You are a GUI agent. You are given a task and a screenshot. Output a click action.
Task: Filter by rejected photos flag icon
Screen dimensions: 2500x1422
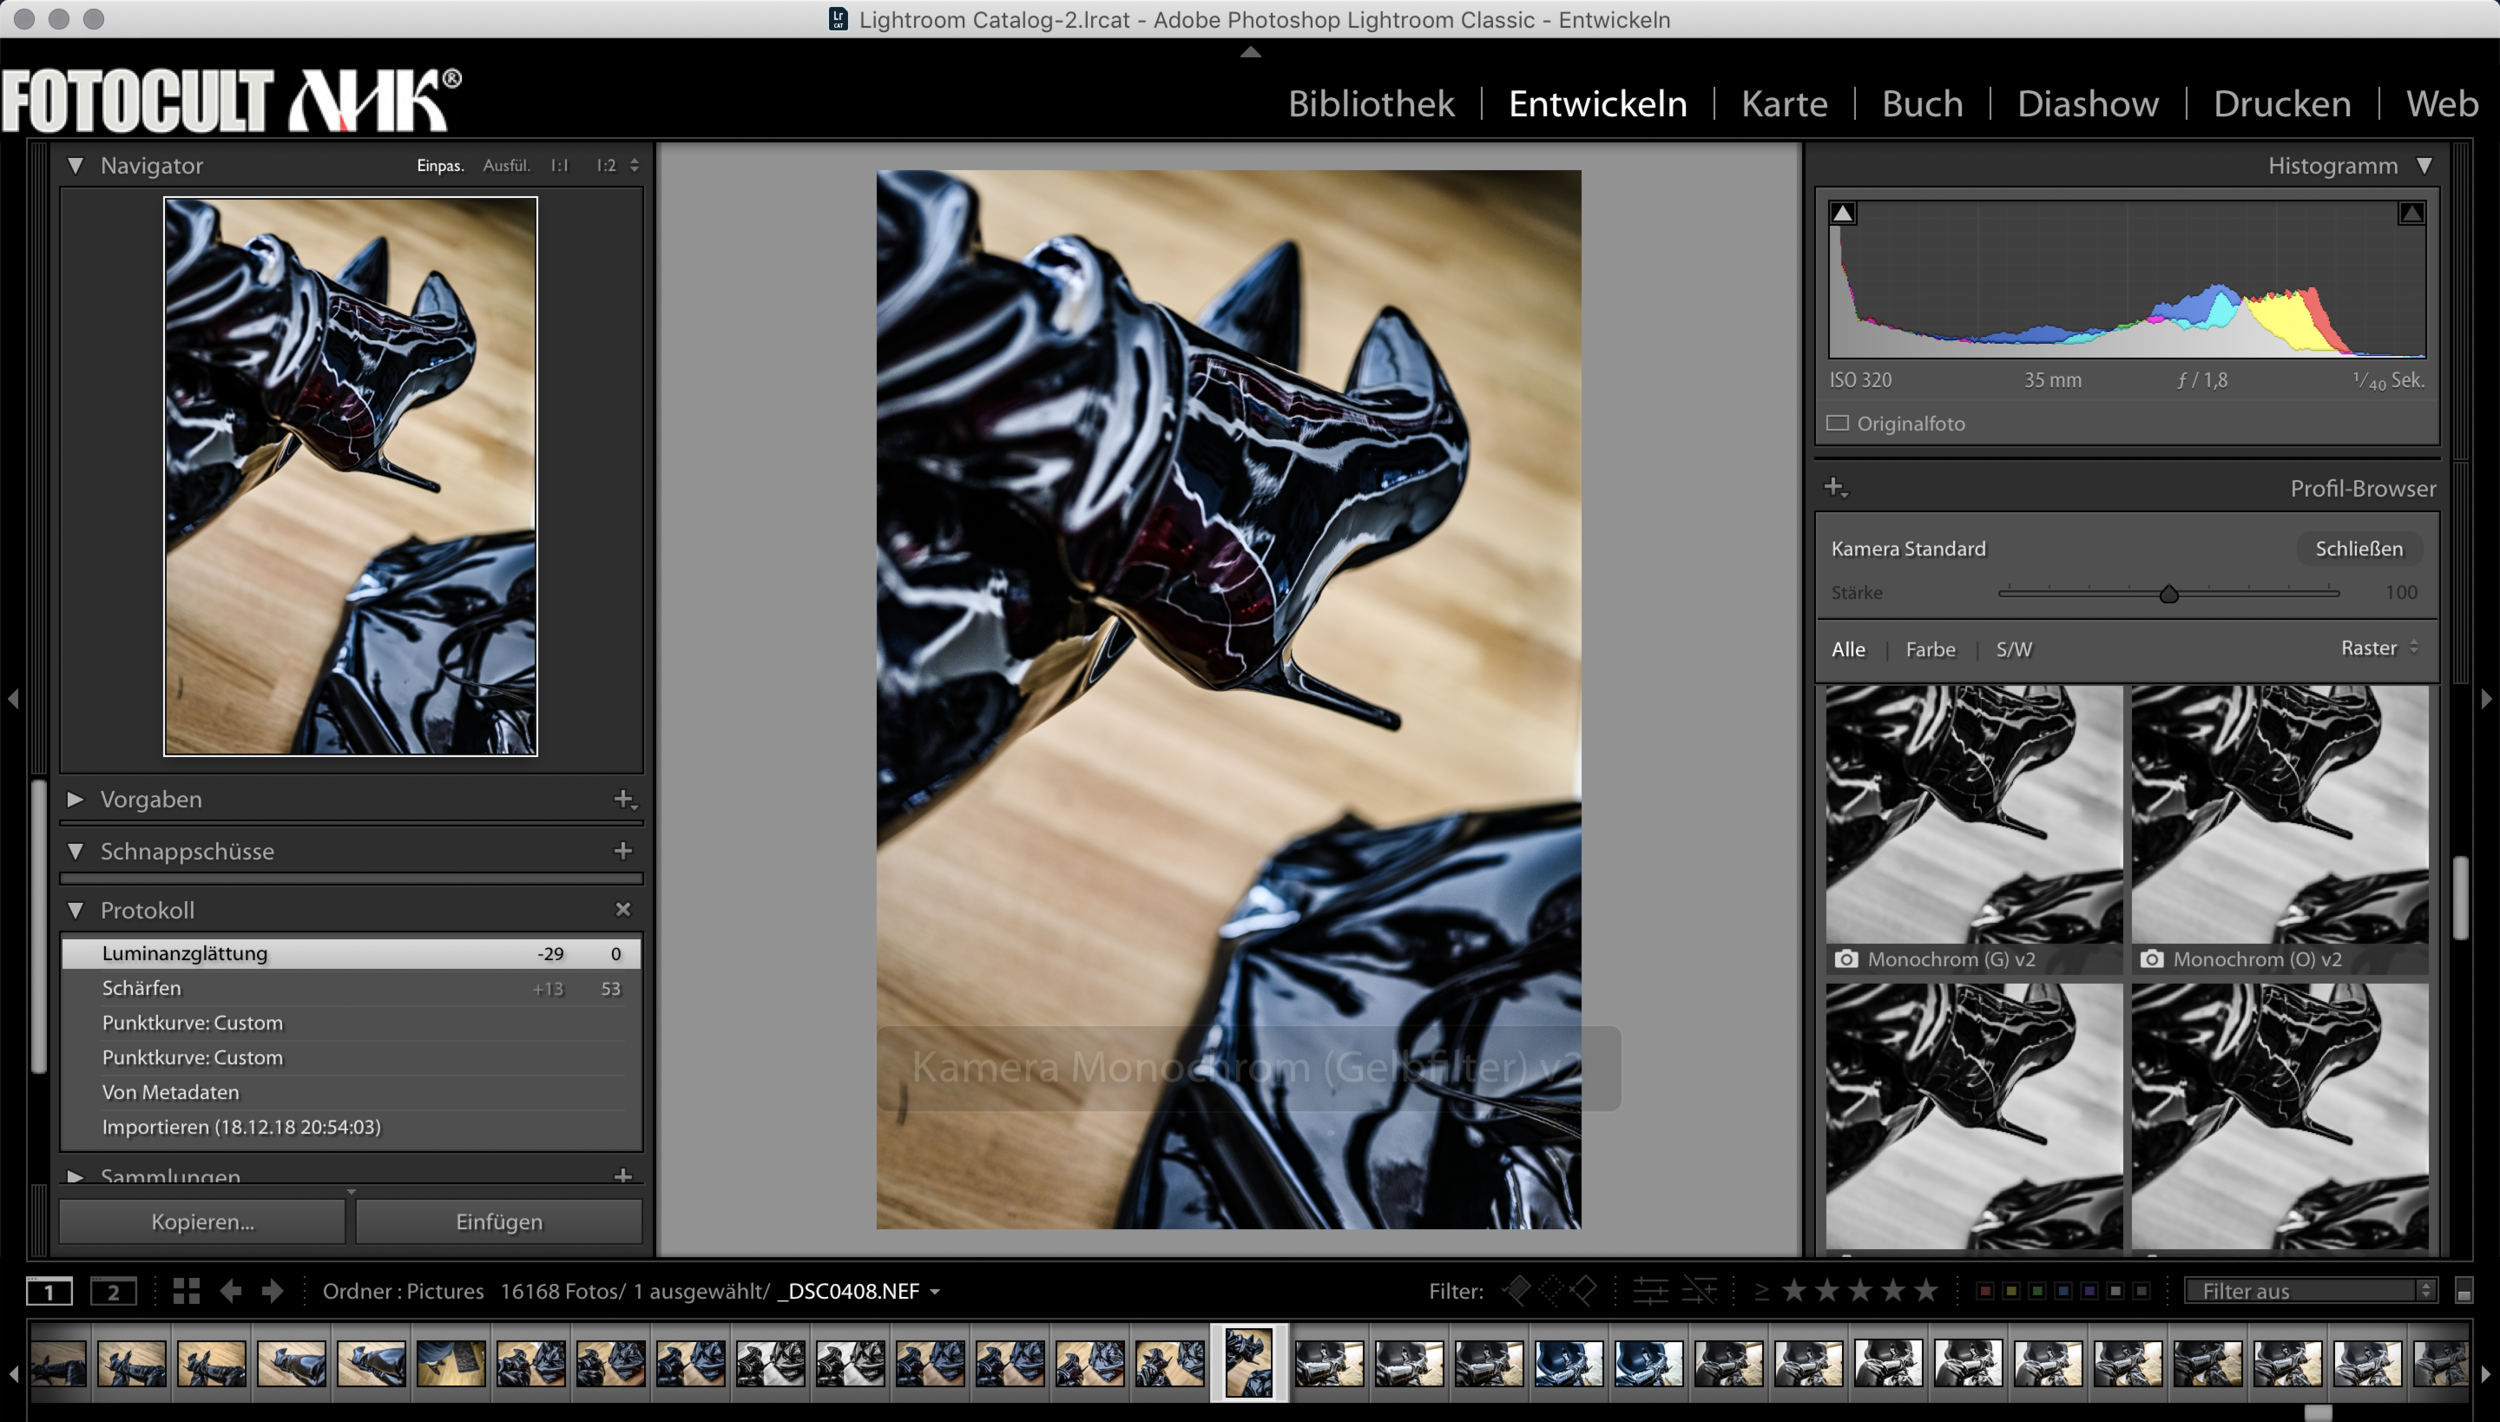[1583, 1291]
